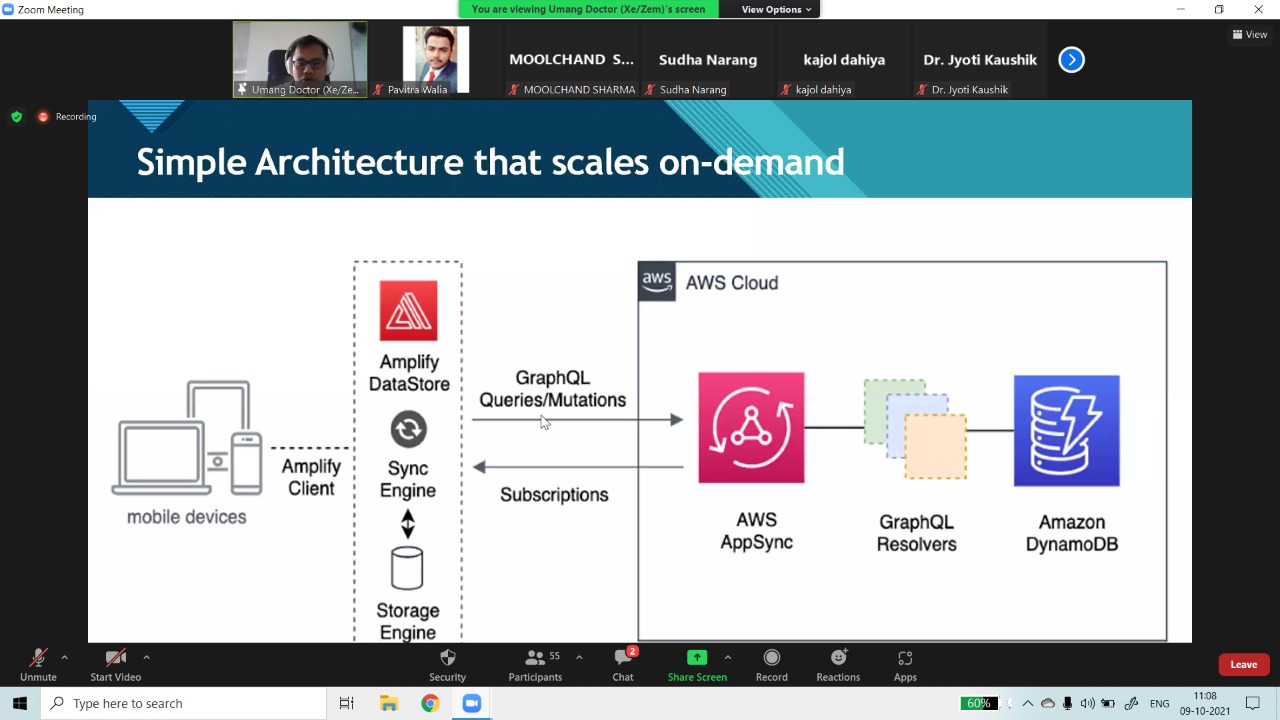Click the AWS logo in cloud box
1280x720 pixels.
(x=657, y=282)
